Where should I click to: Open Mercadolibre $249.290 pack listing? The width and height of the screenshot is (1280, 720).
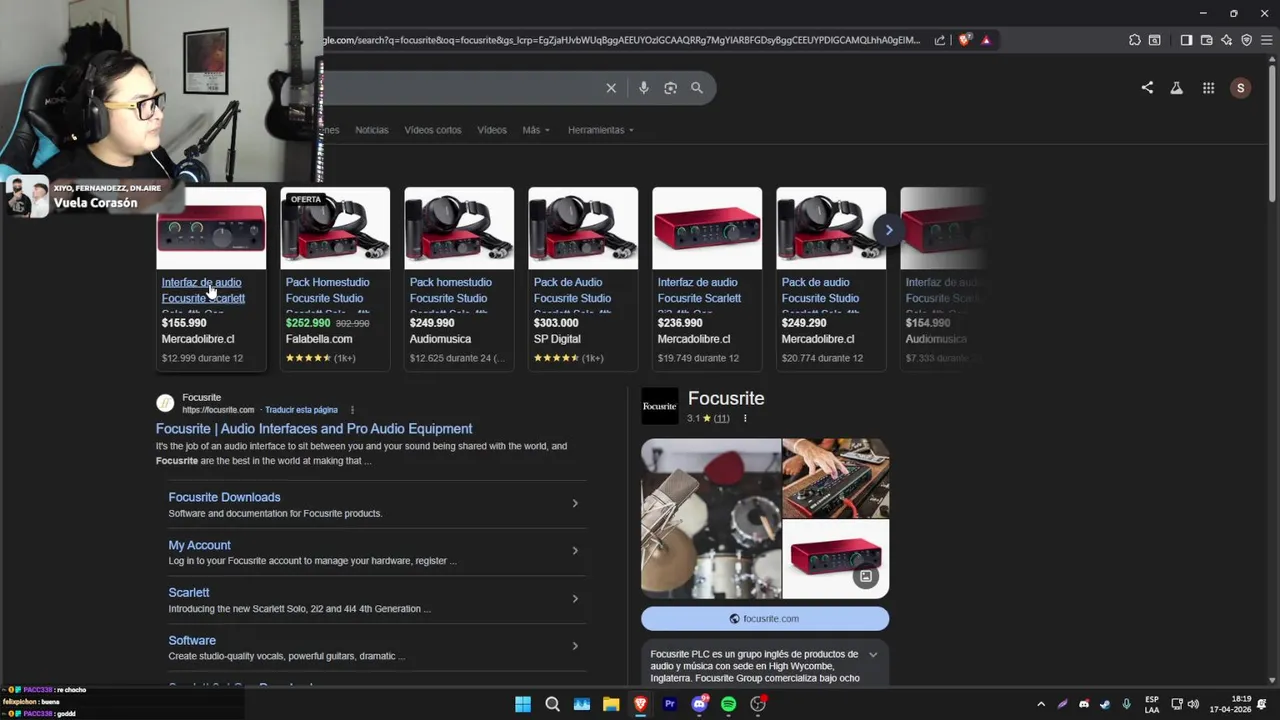[x=831, y=279]
